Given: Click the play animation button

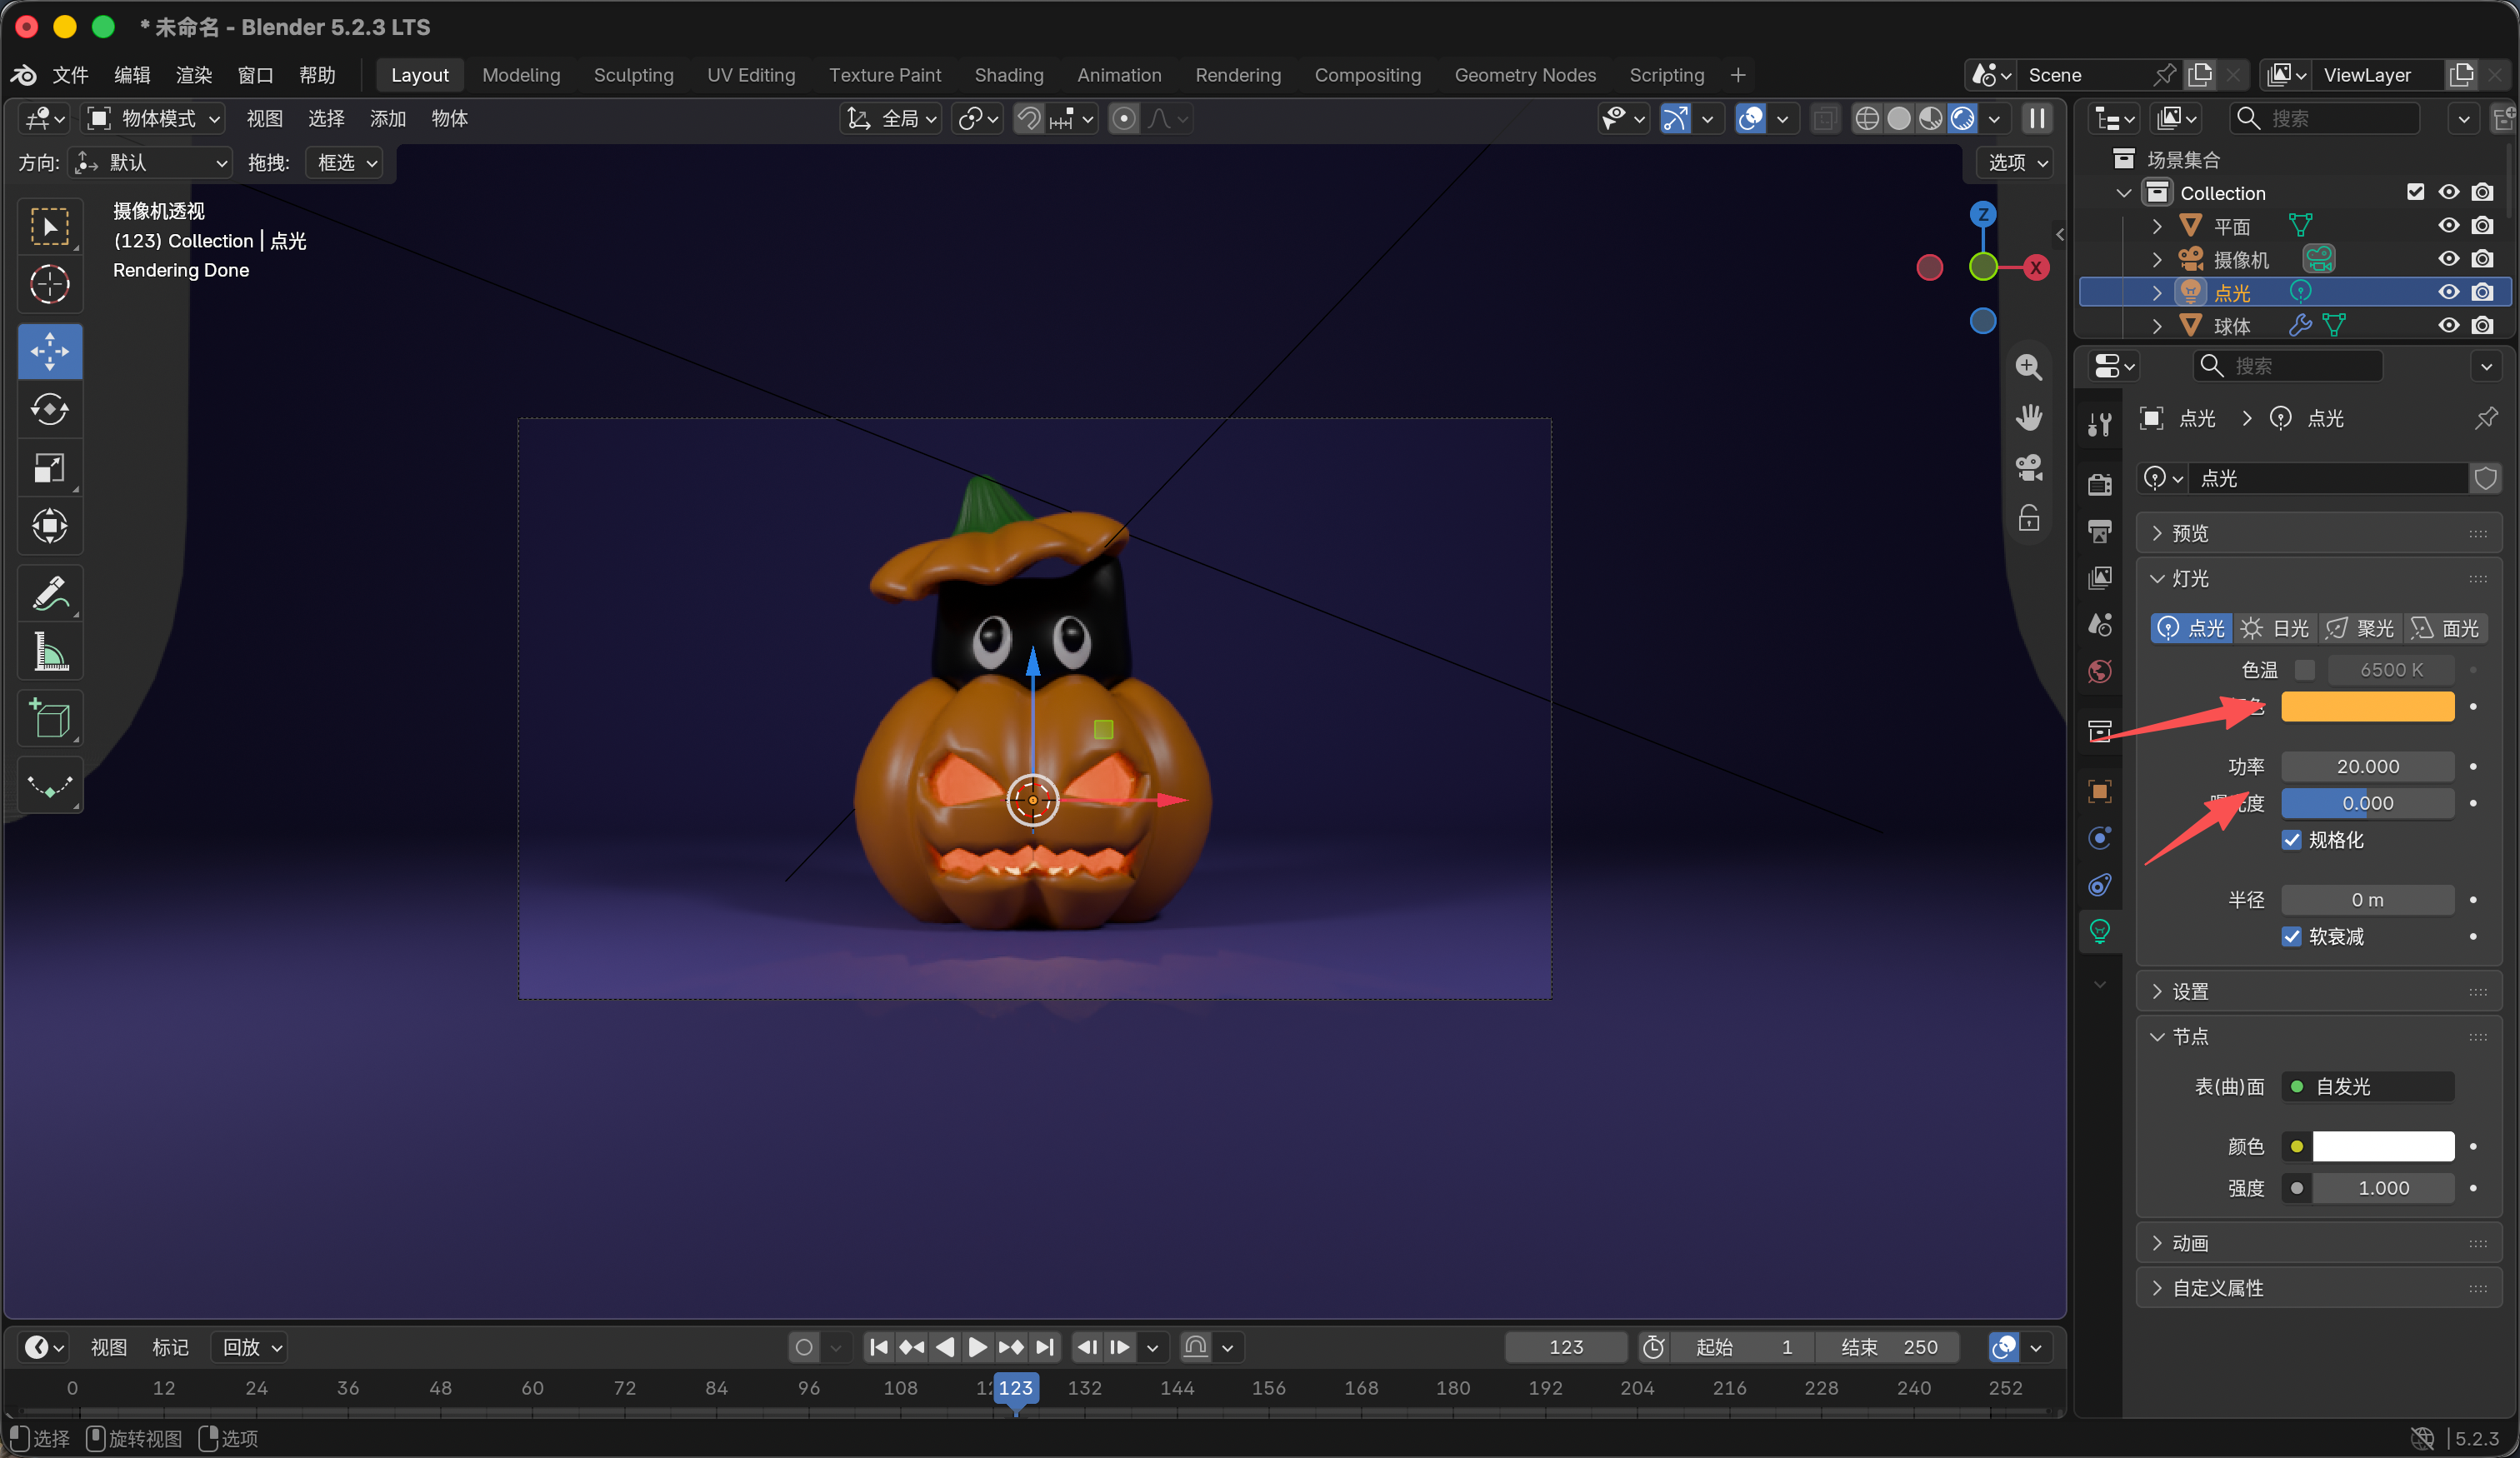Looking at the screenshot, I should coord(977,1347).
